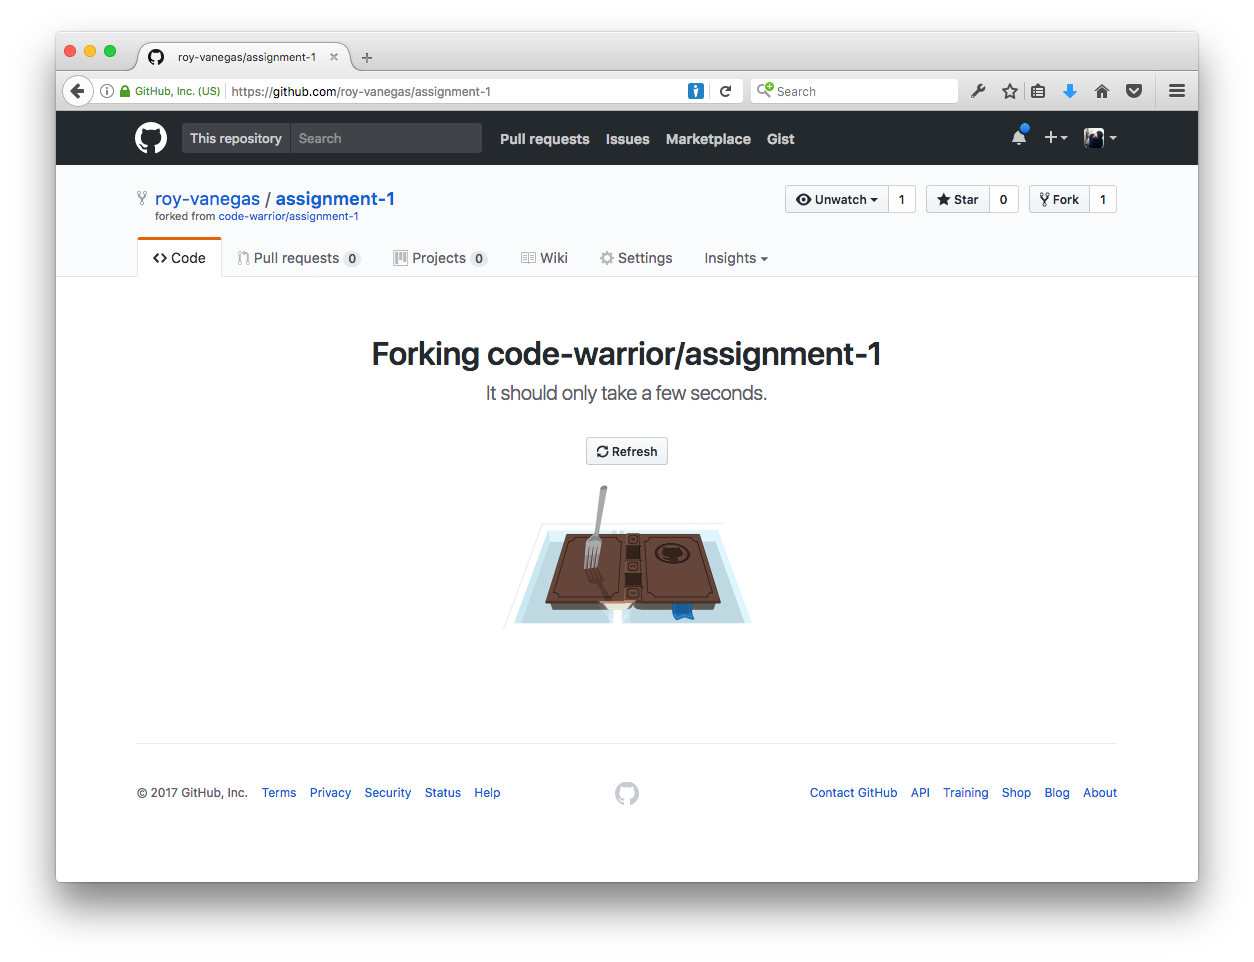This screenshot has width=1254, height=962.
Task: Click the GitHub, Inc. secure lock indicator
Action: pos(170,91)
